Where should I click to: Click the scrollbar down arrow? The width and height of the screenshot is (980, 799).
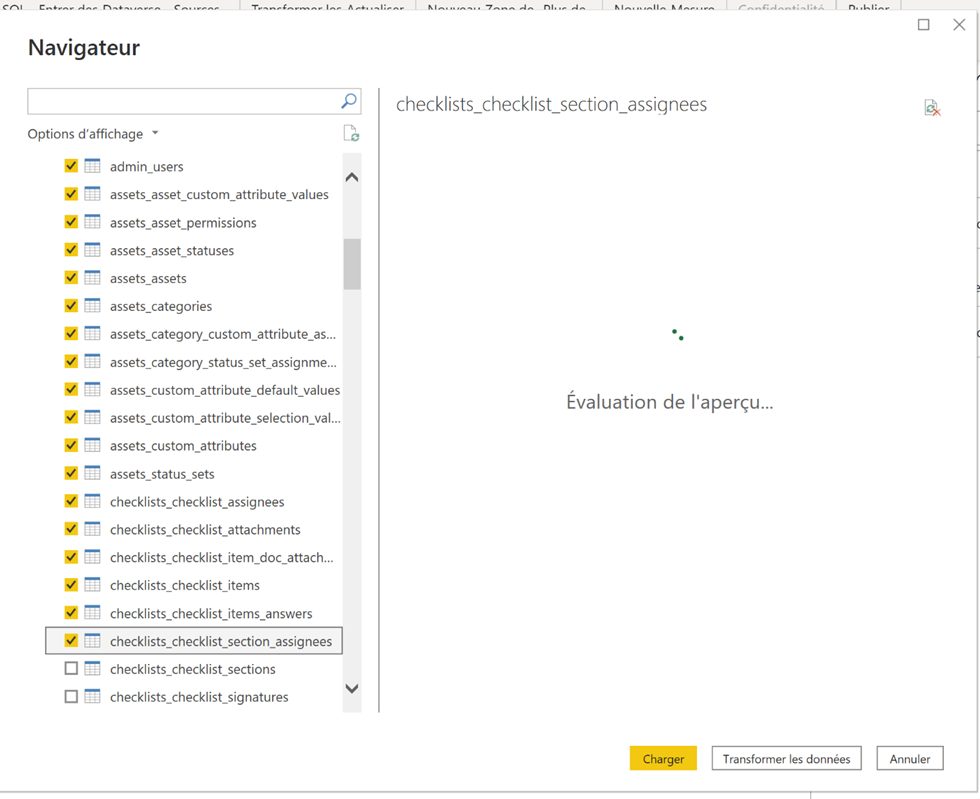[352, 688]
